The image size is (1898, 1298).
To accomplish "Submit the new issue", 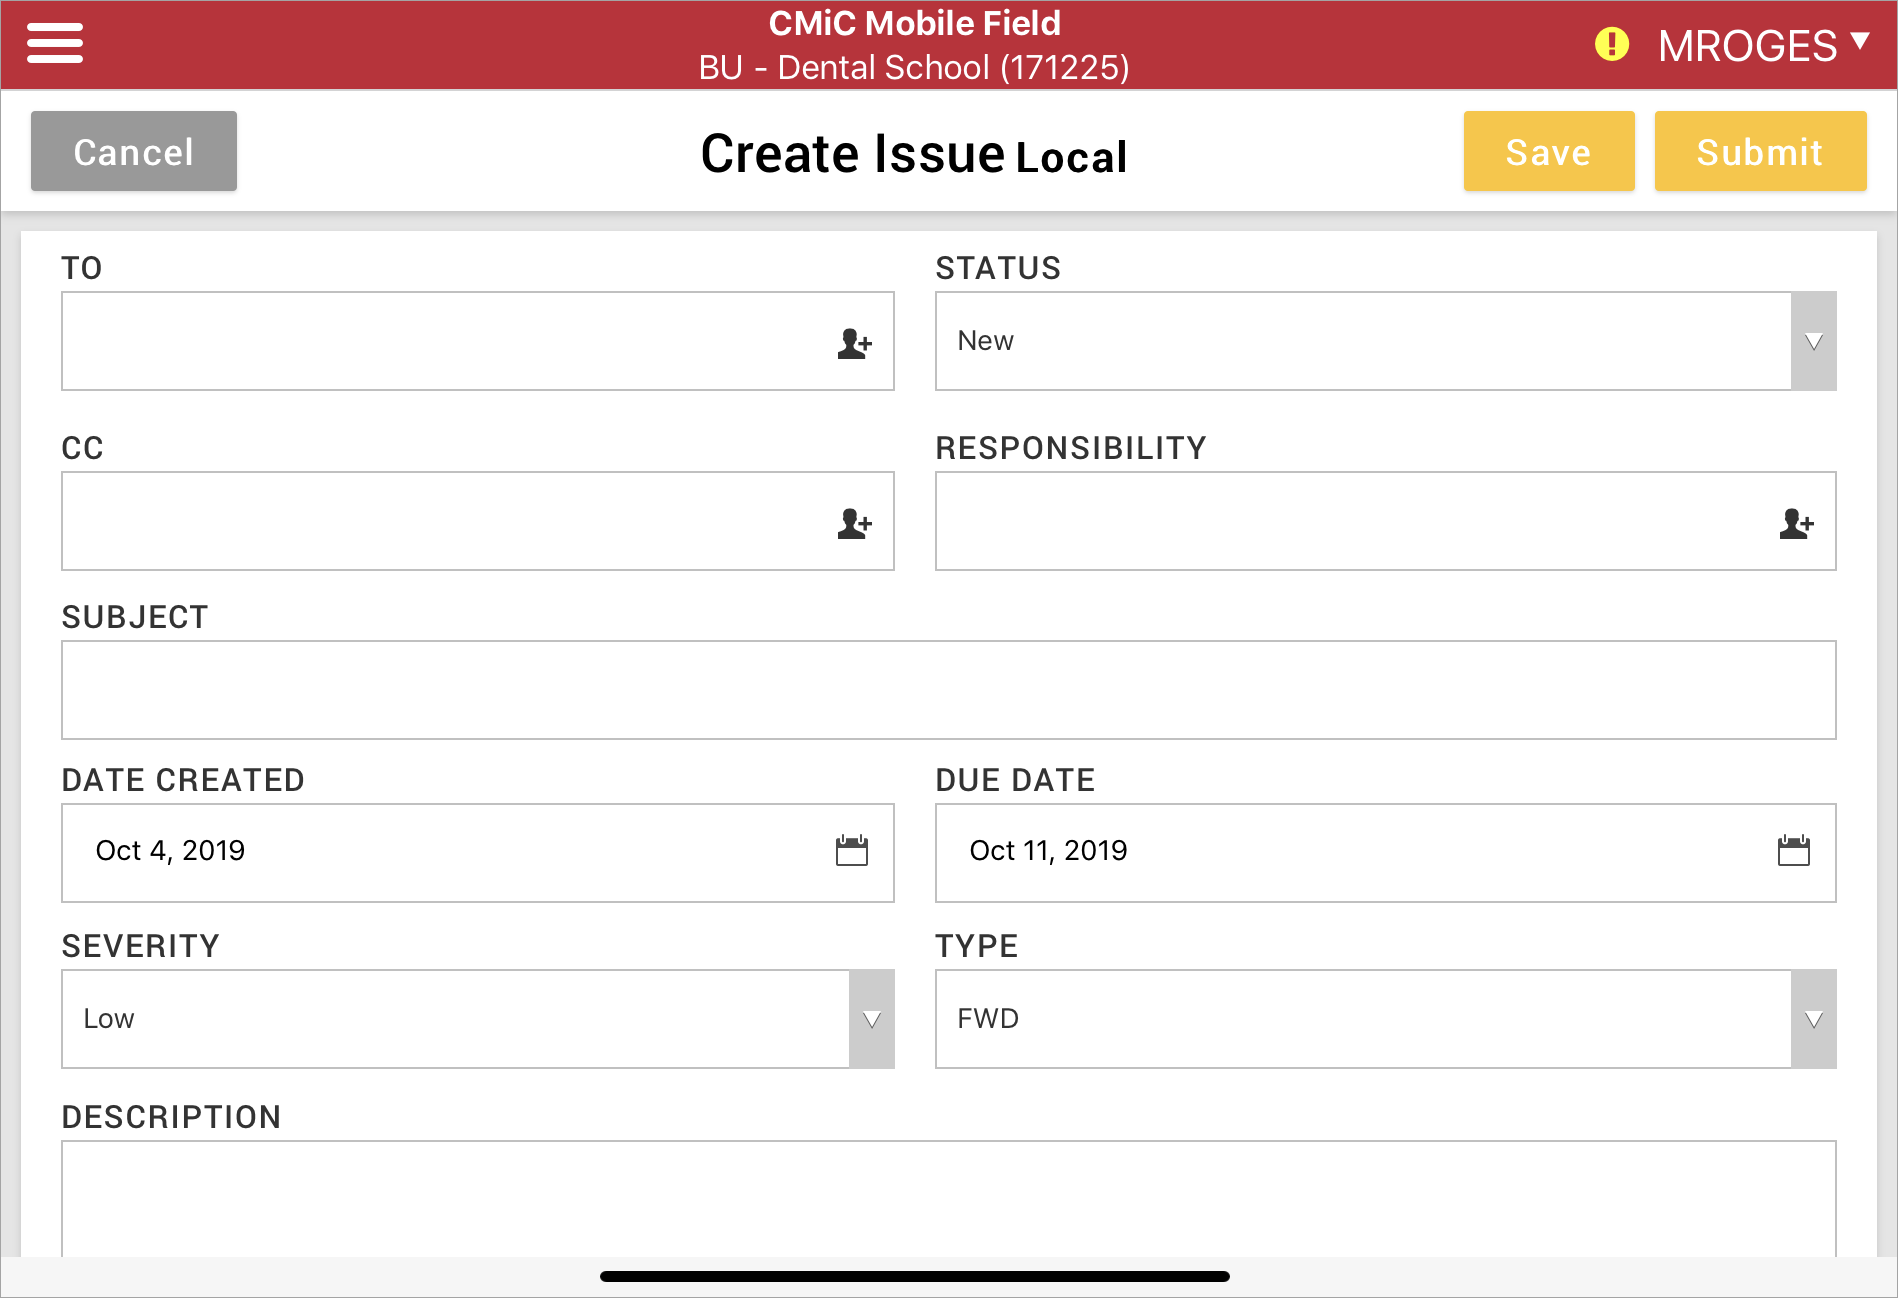I will 1760,152.
